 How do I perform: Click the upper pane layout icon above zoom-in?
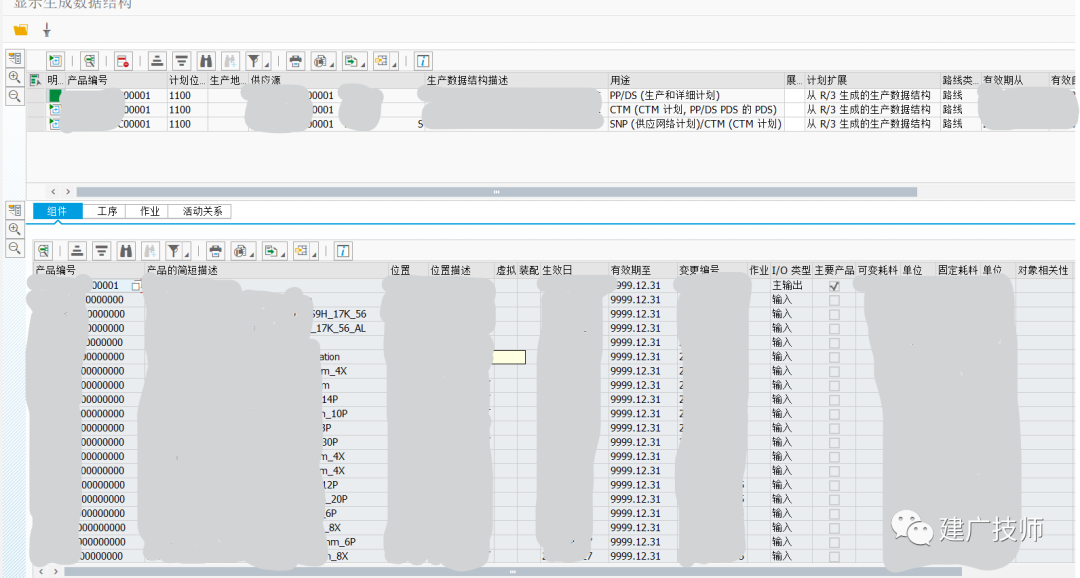14,58
